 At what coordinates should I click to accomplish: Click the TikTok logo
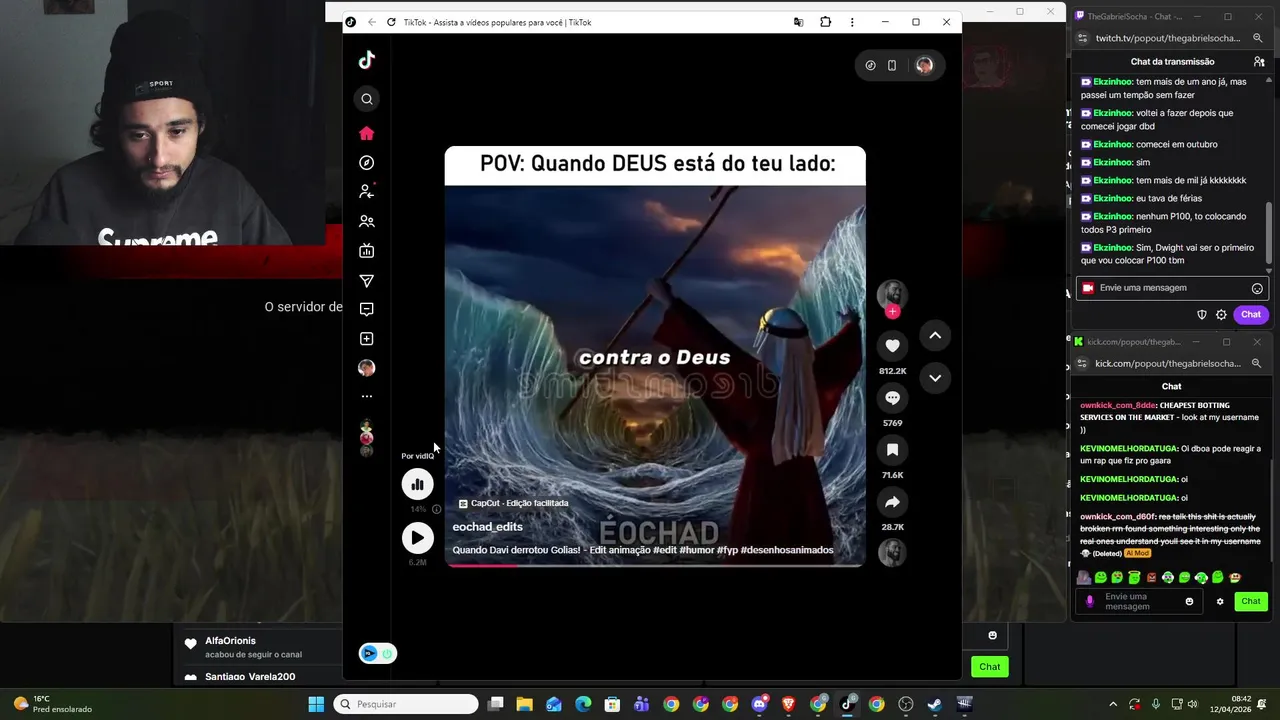click(x=367, y=60)
